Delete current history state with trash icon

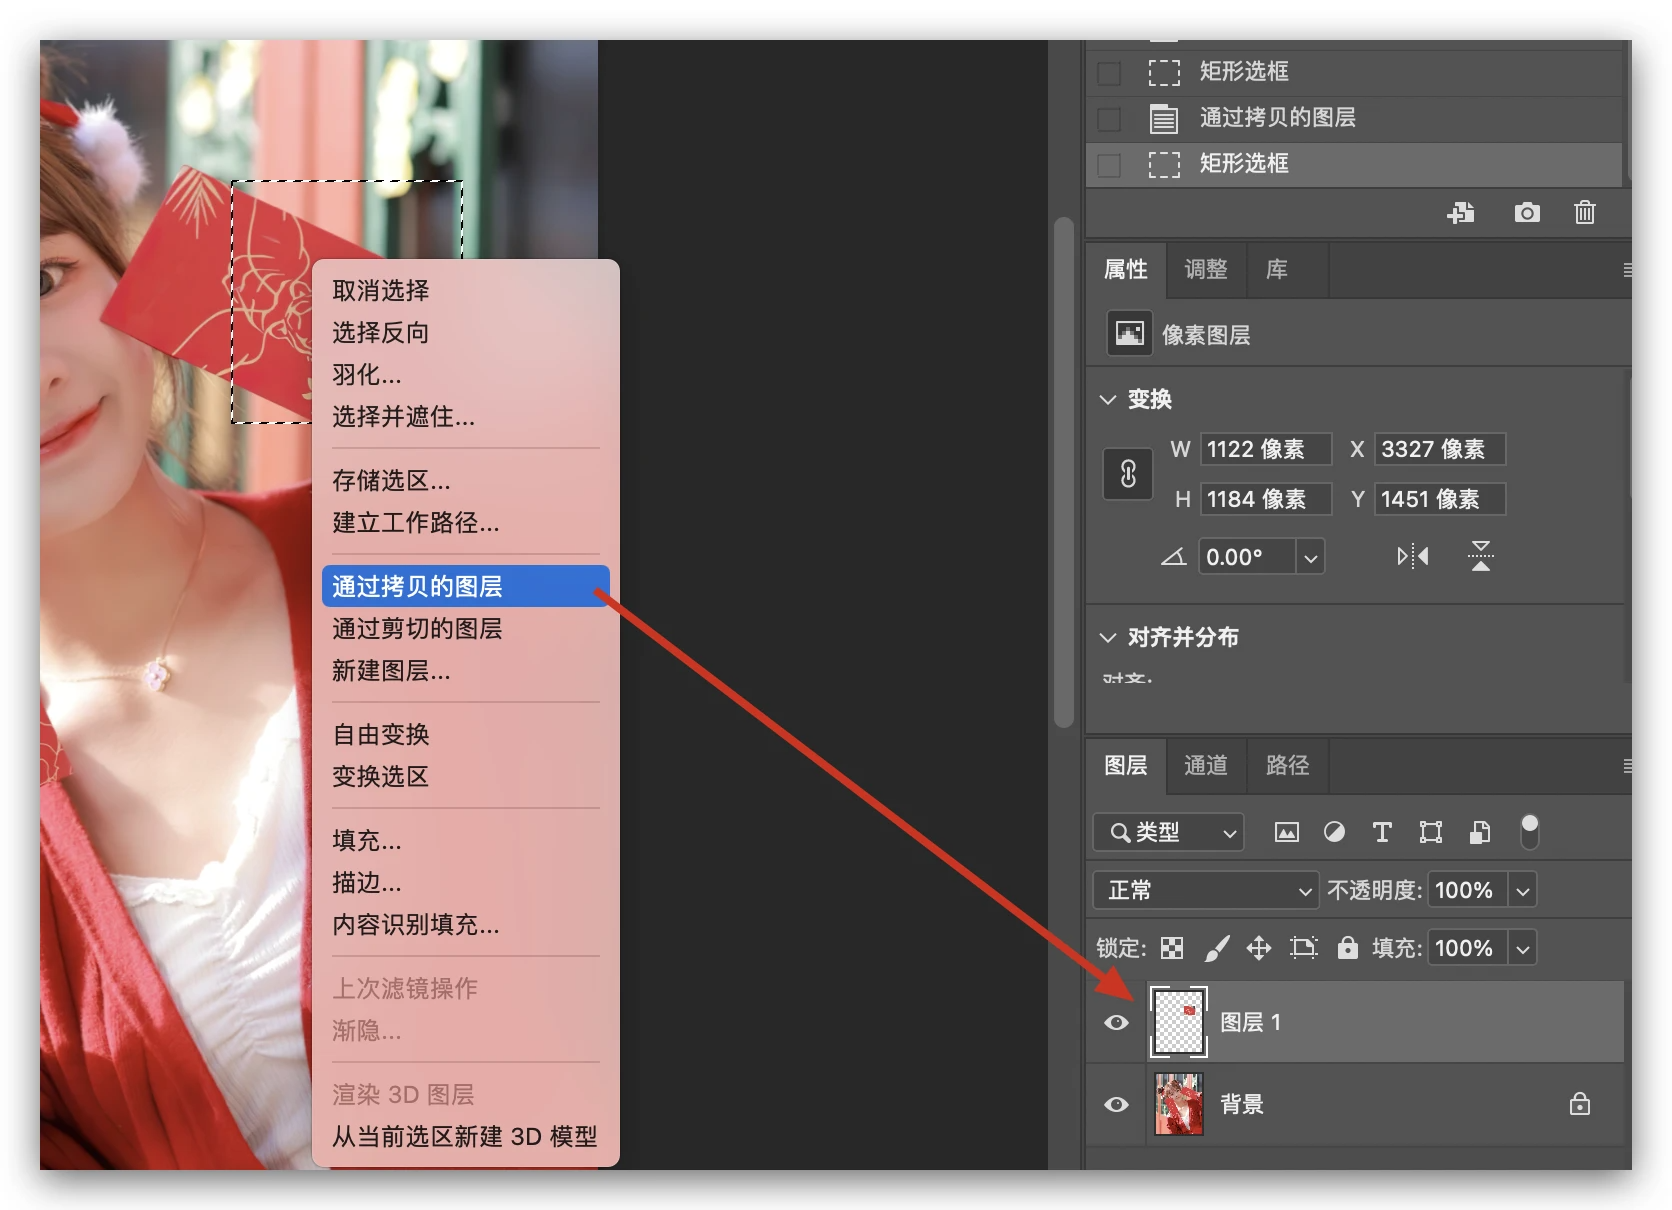tap(1584, 213)
